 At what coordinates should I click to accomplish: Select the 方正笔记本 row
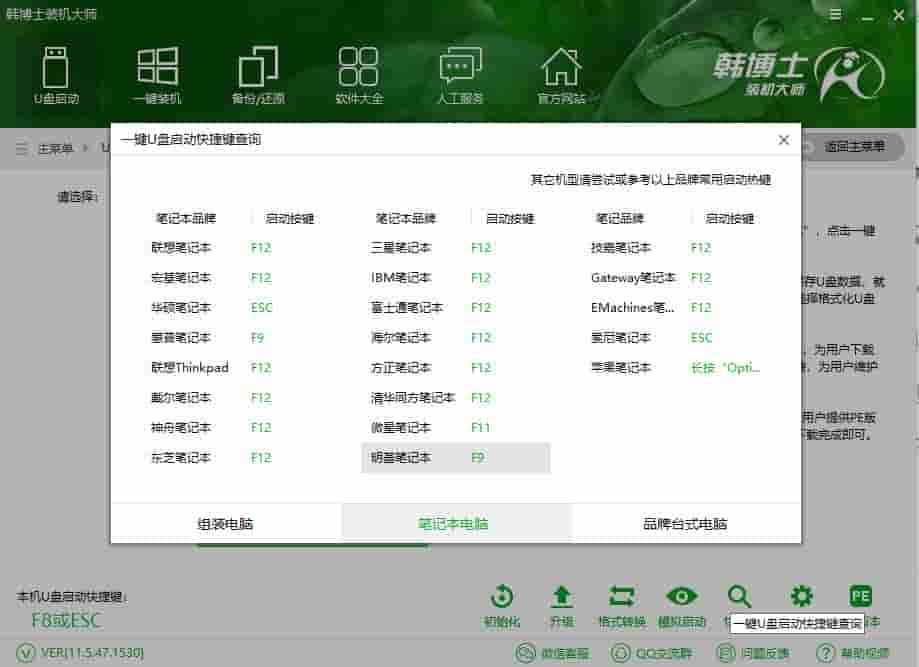click(456, 367)
